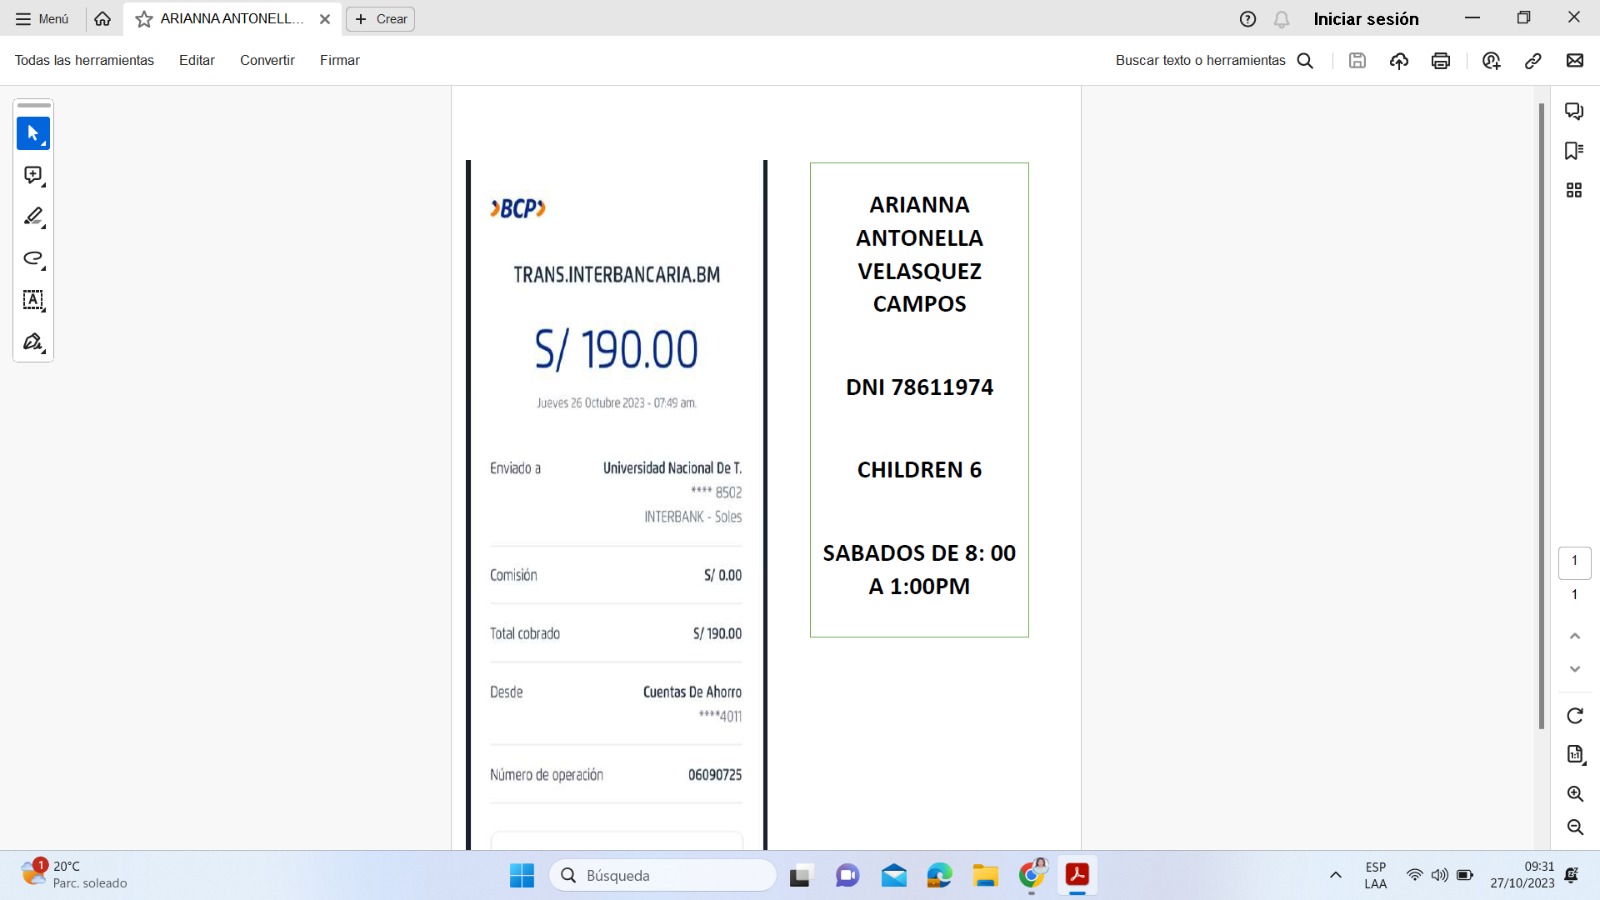The width and height of the screenshot is (1600, 900).
Task: Open the fill and sign pen tool
Action: pyautogui.click(x=33, y=342)
